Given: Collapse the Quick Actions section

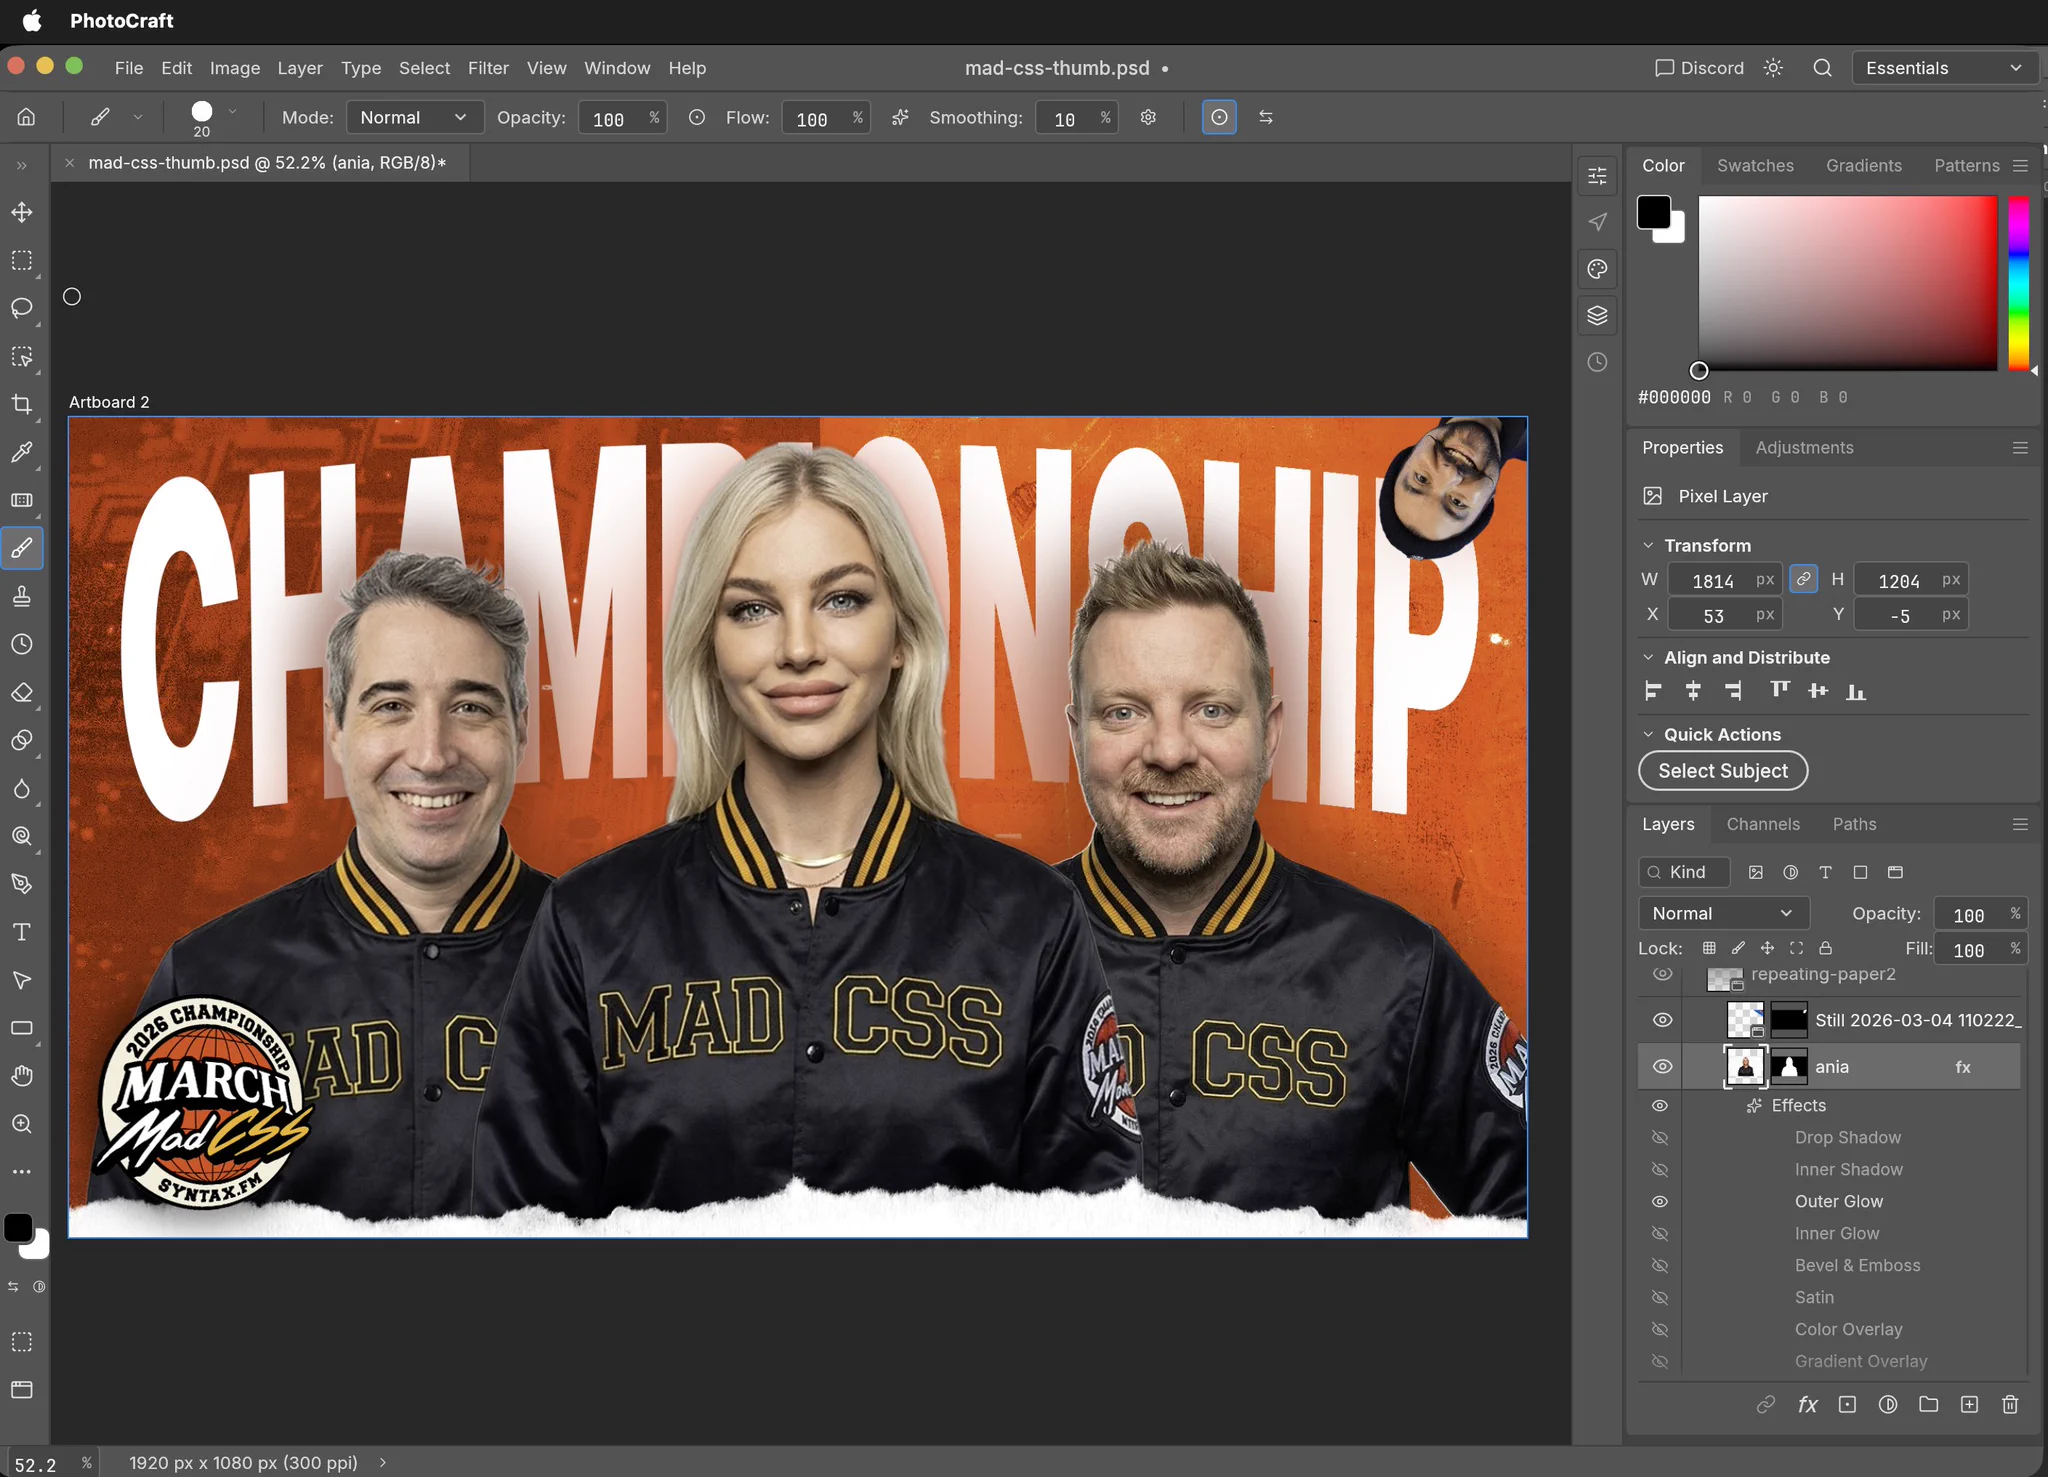Looking at the screenshot, I should 1648,735.
